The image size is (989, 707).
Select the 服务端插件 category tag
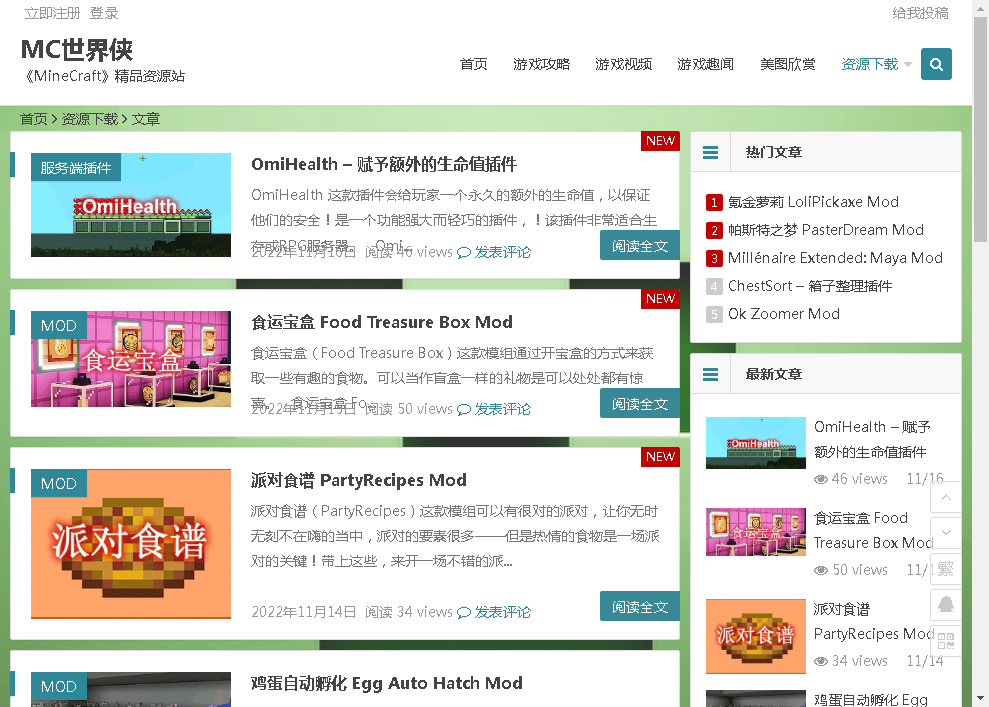tap(76, 168)
